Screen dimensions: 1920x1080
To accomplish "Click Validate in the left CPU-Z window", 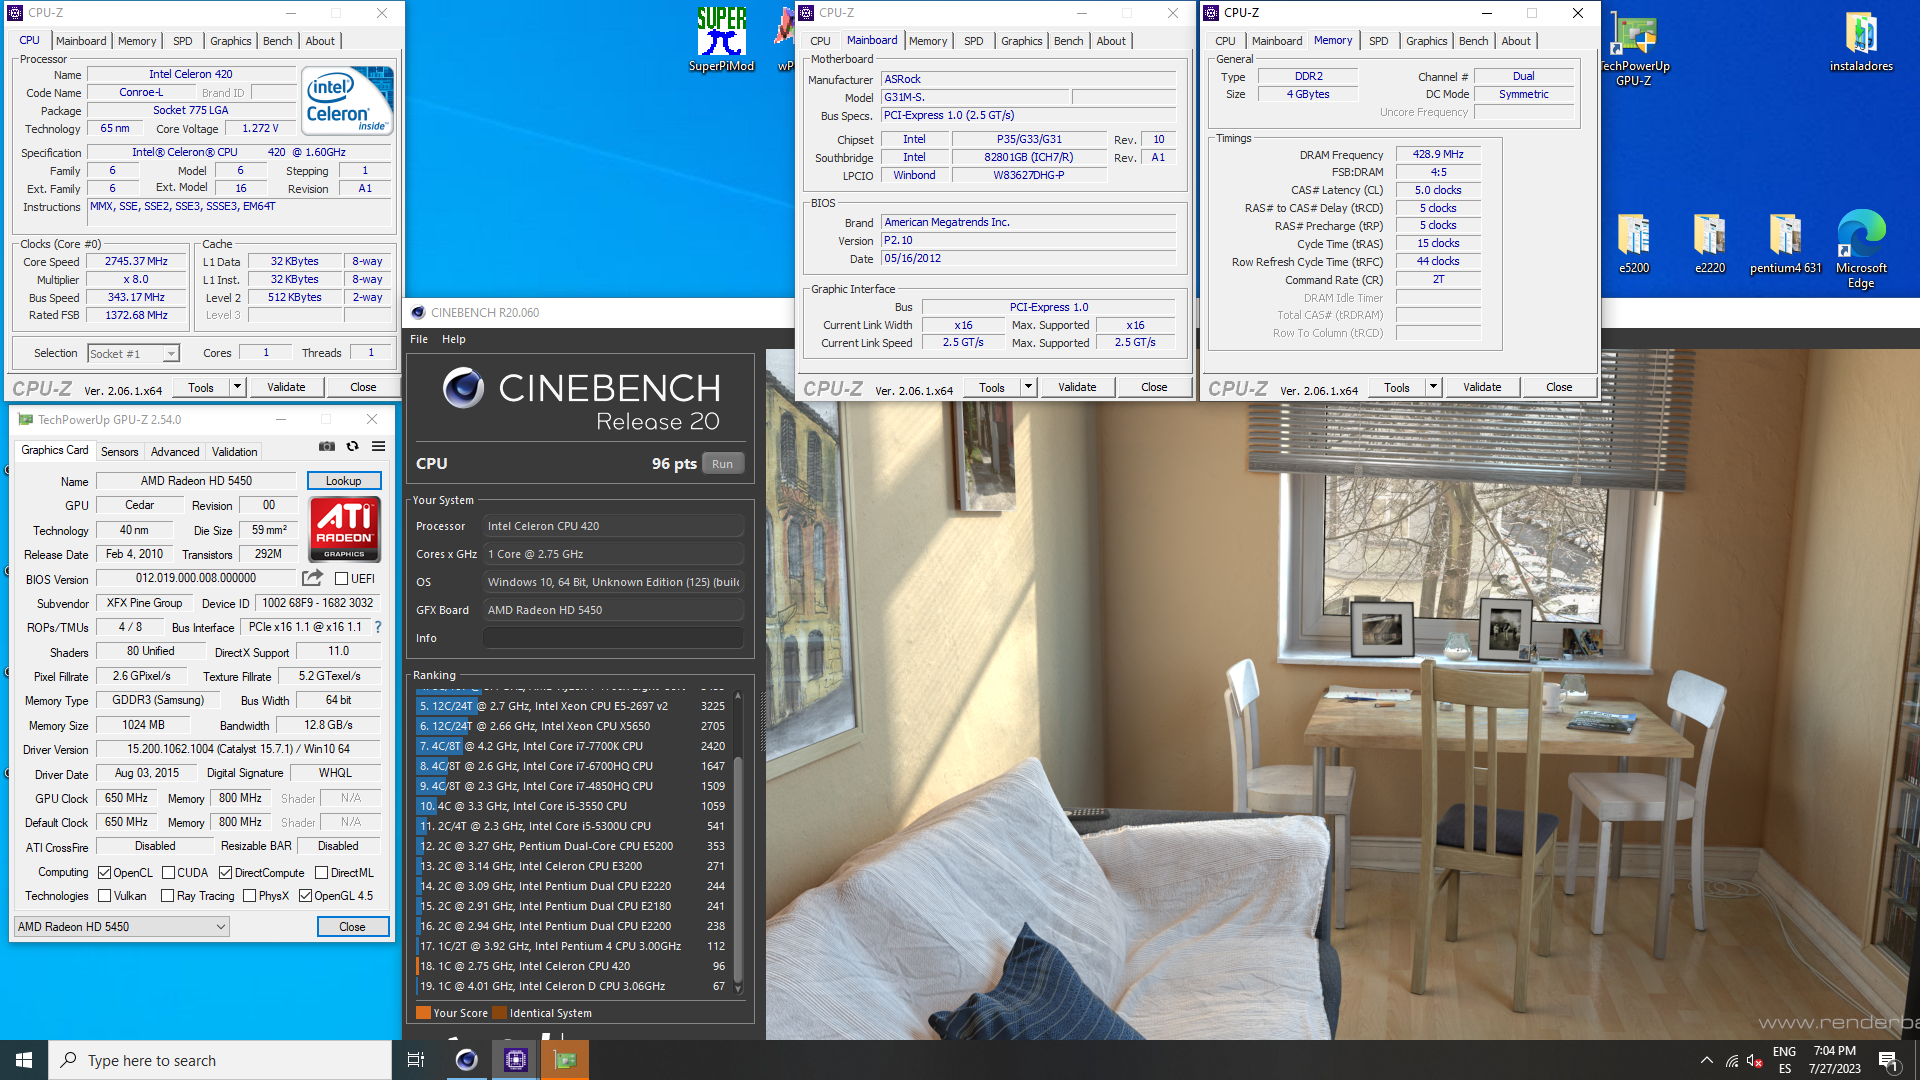I will pyautogui.click(x=286, y=387).
